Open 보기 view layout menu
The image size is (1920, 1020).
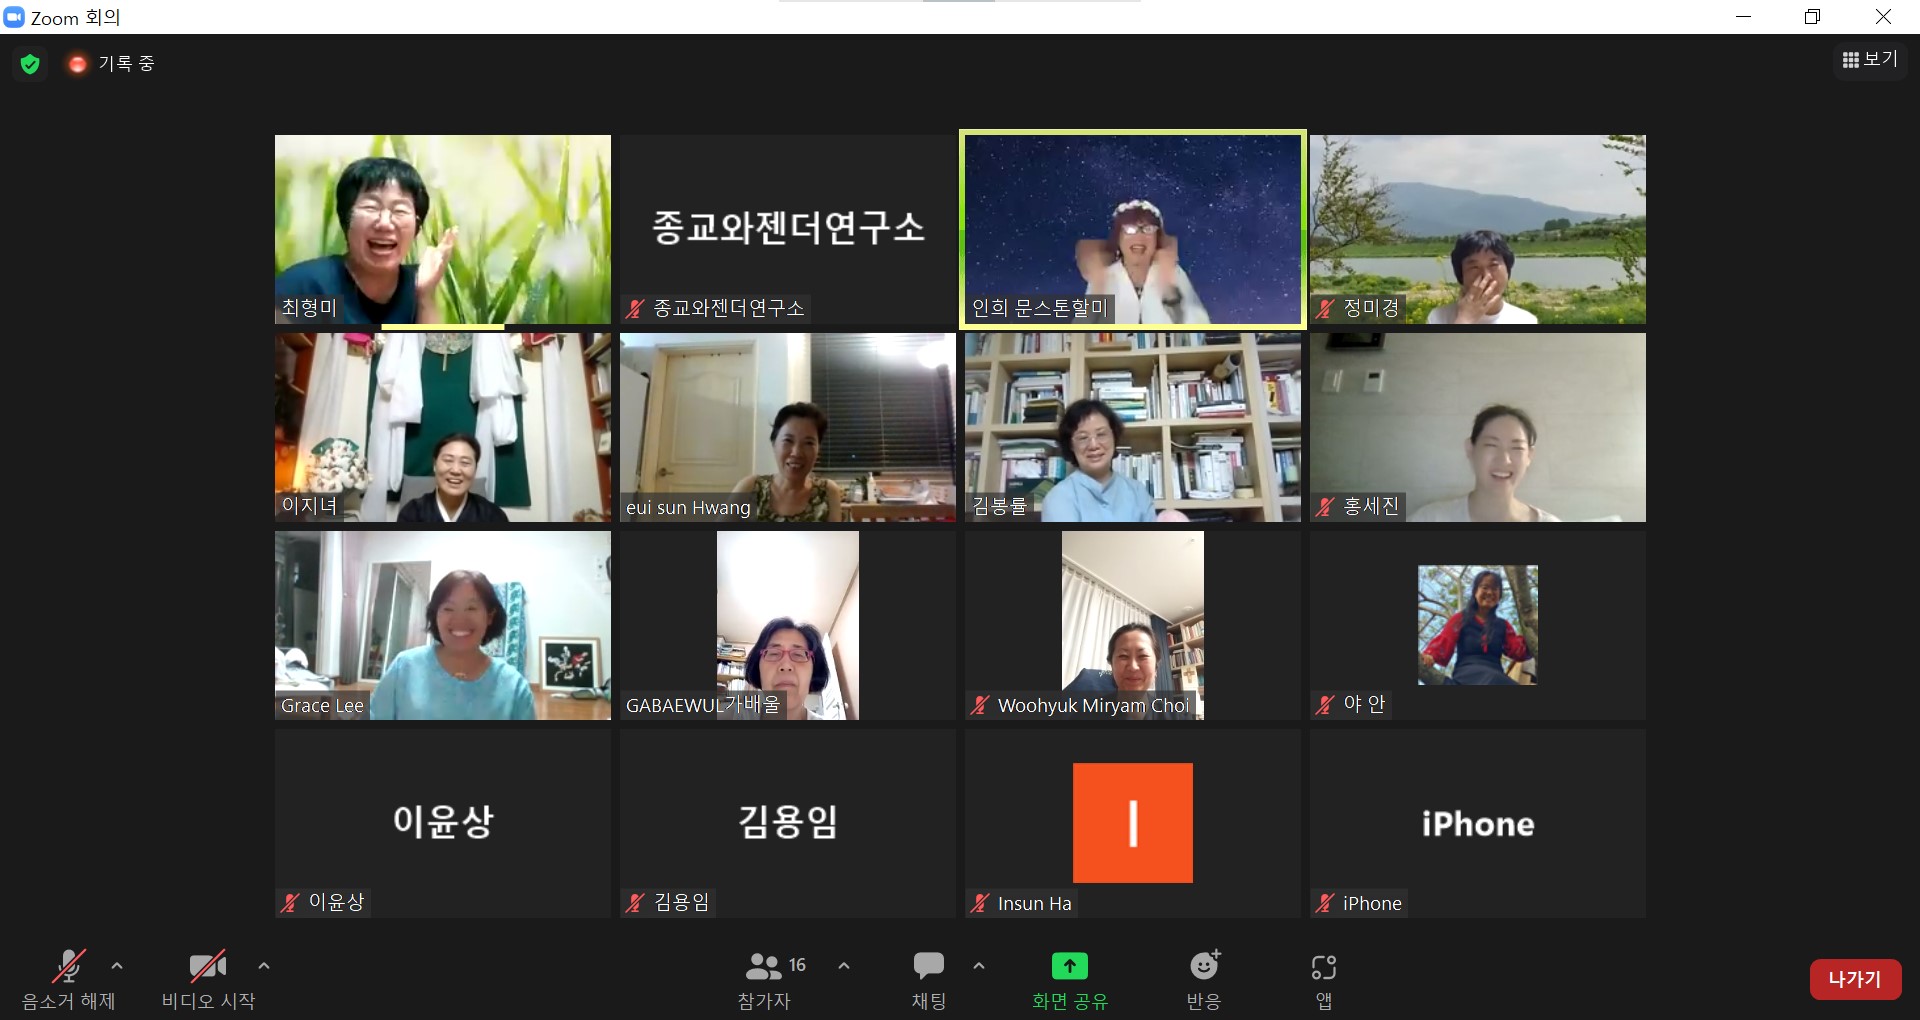click(1870, 60)
